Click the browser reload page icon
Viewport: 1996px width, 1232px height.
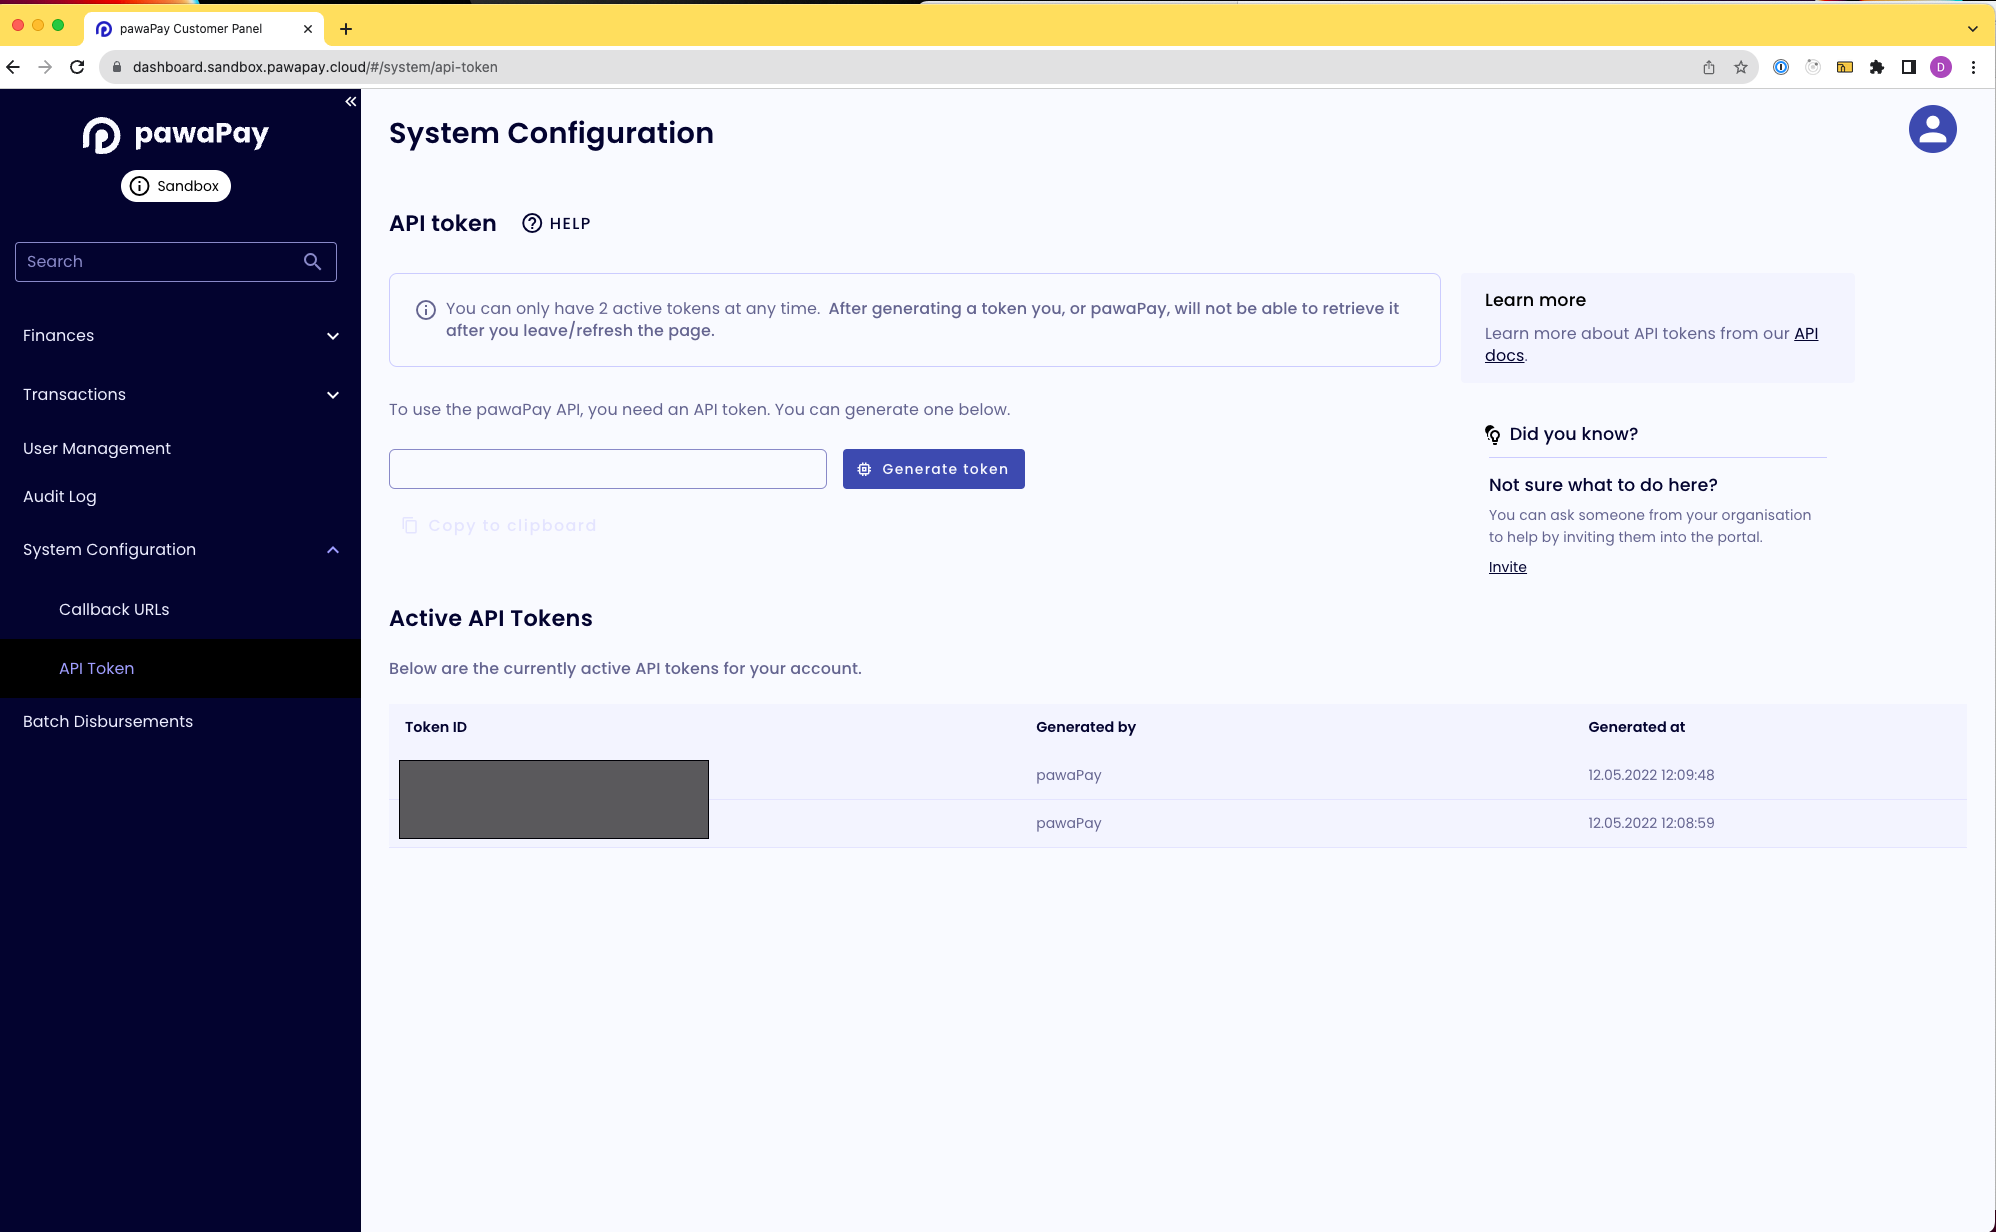point(77,67)
